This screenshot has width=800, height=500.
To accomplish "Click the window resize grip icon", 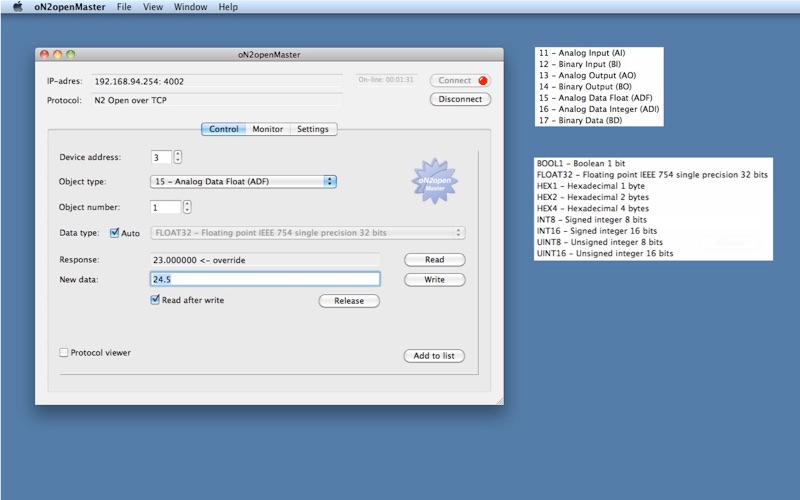I will (x=499, y=401).
